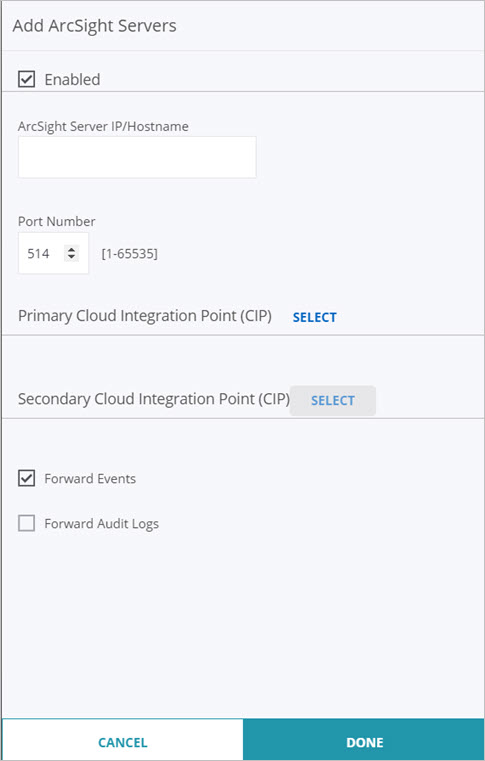Confirm with the DONE button
This screenshot has height=761, width=485.
[x=364, y=742]
